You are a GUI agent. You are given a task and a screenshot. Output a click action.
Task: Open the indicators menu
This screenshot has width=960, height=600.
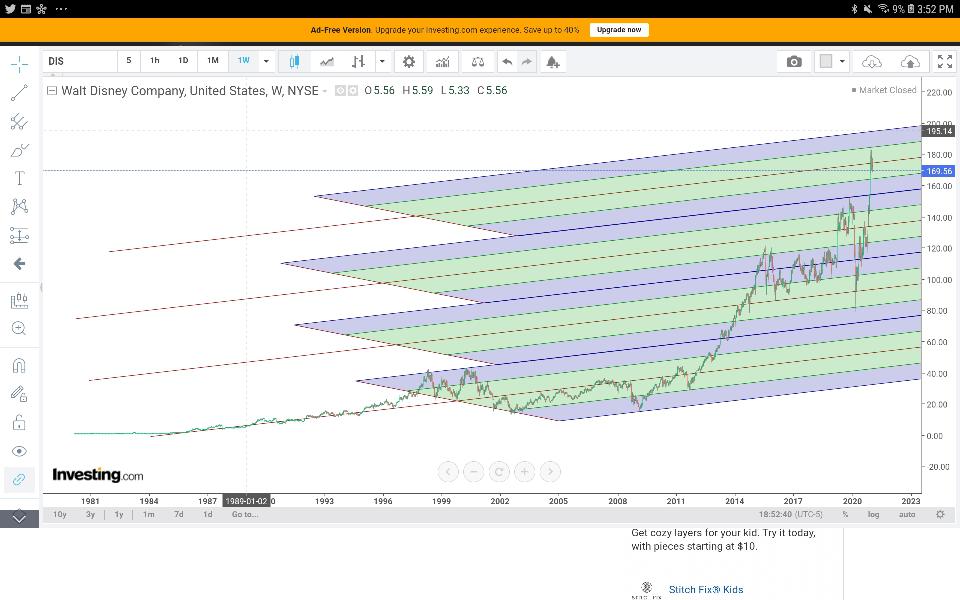[x=442, y=61]
